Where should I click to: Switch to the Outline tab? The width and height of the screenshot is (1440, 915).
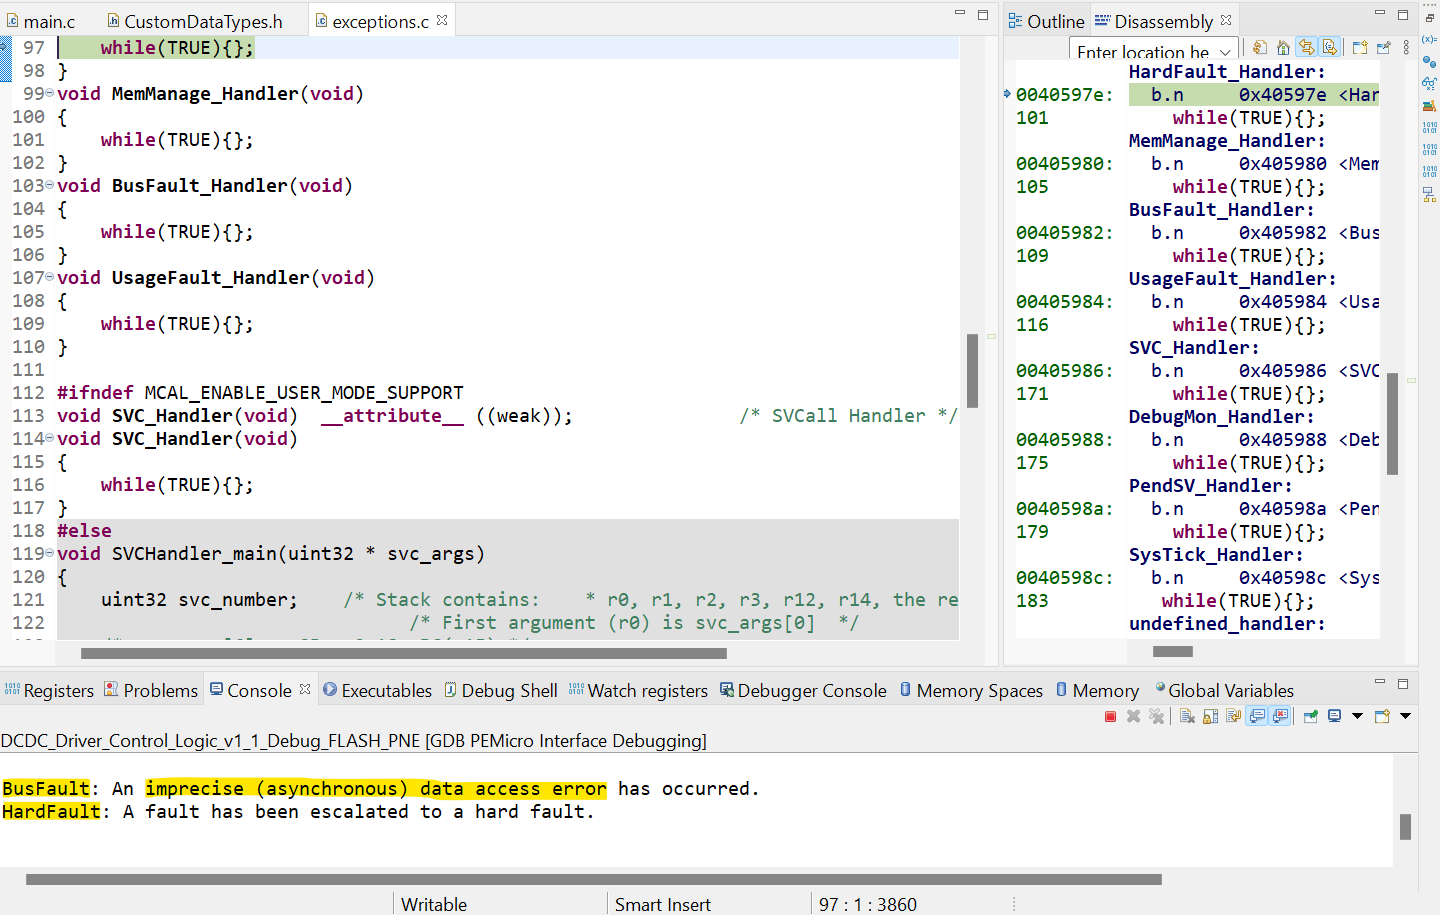1046,21
